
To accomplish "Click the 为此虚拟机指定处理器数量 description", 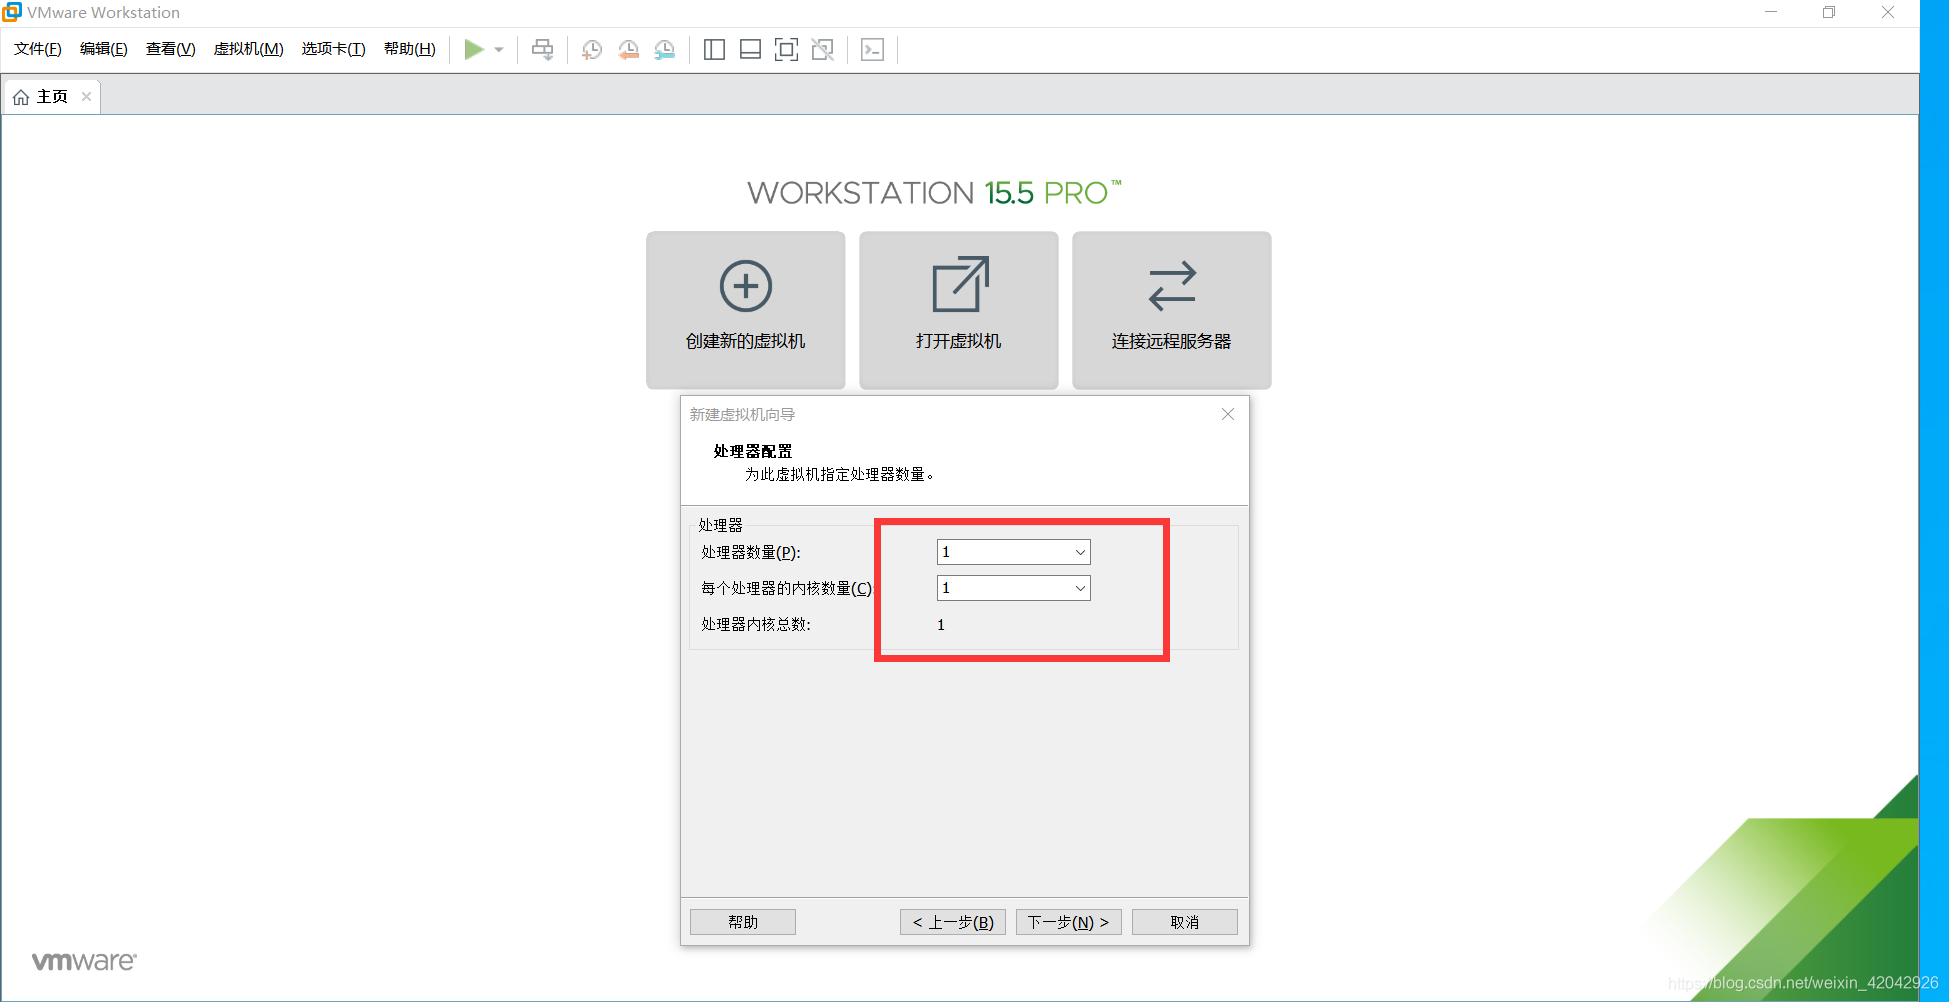I will [x=840, y=474].
